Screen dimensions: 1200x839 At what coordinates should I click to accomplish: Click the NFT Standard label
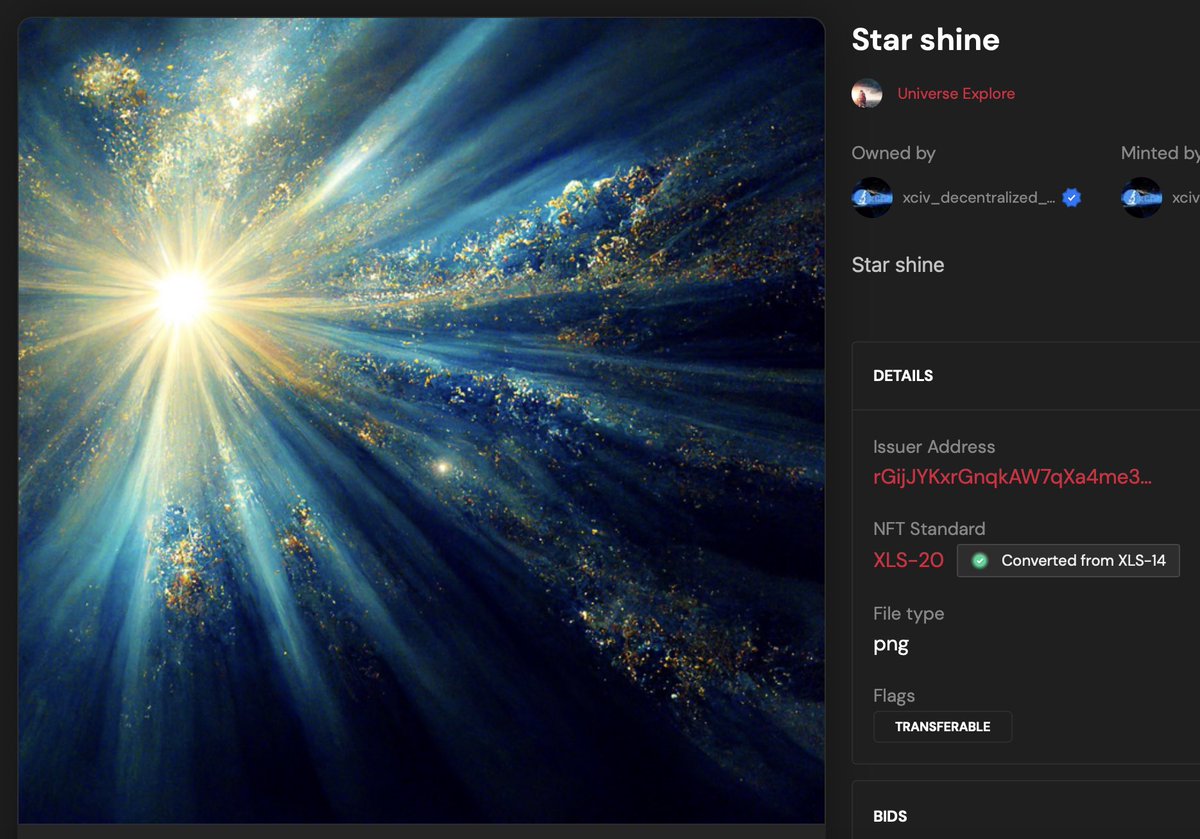929,529
